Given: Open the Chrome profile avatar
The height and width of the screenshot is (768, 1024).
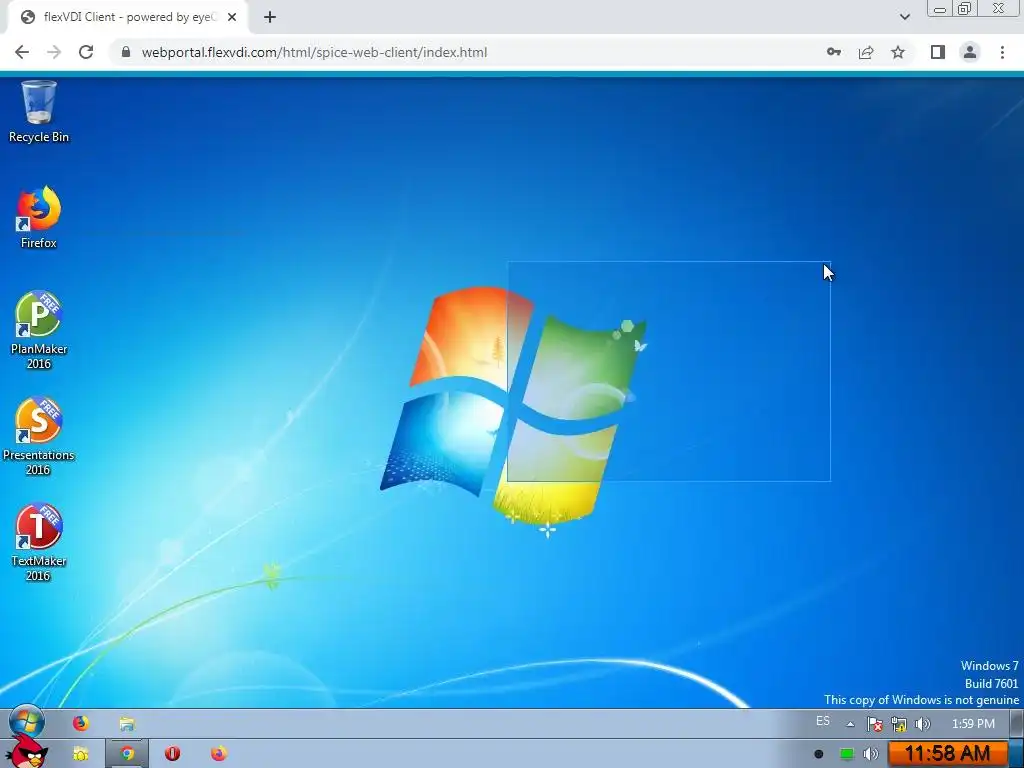Looking at the screenshot, I should pyautogui.click(x=970, y=52).
